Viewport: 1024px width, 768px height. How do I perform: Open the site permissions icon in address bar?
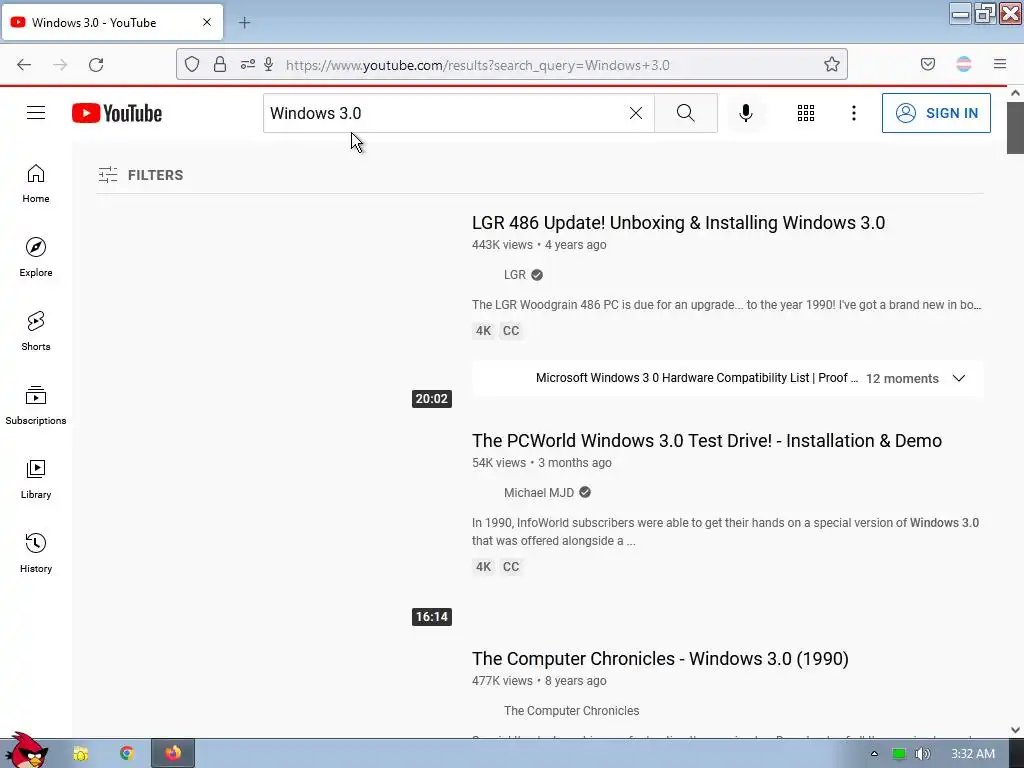pyautogui.click(x=248, y=65)
